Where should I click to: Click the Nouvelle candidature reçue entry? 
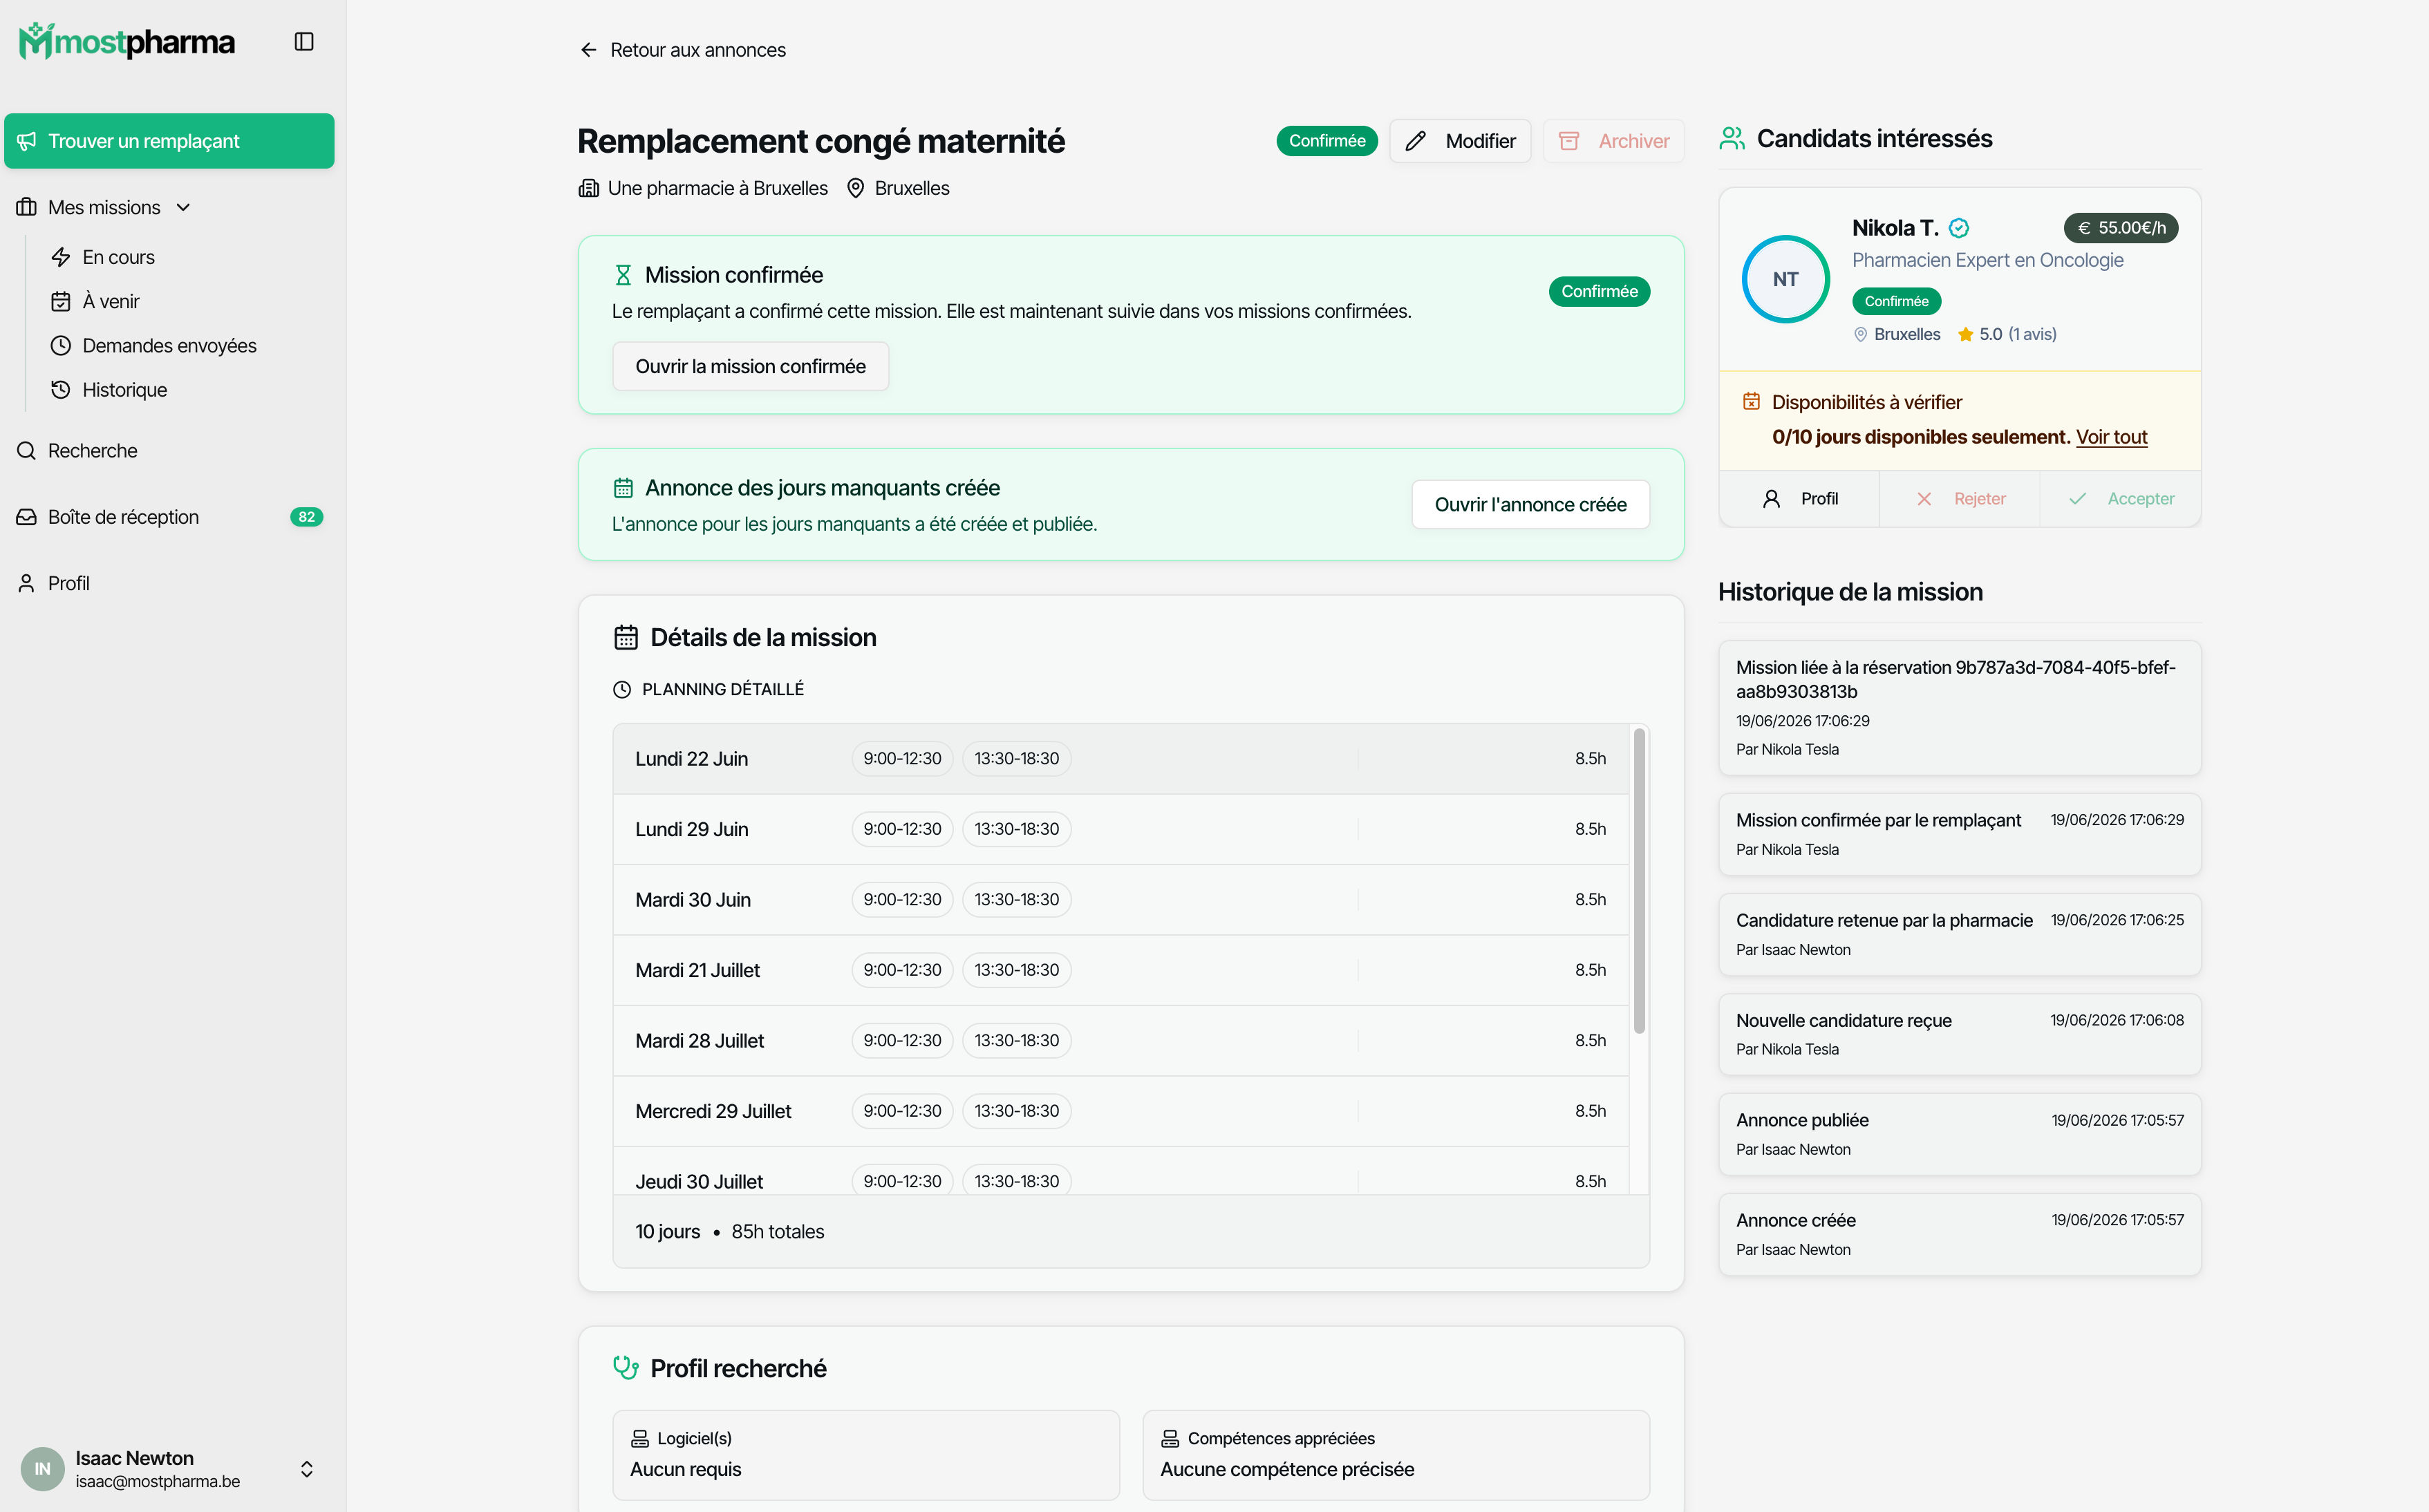(1959, 1034)
